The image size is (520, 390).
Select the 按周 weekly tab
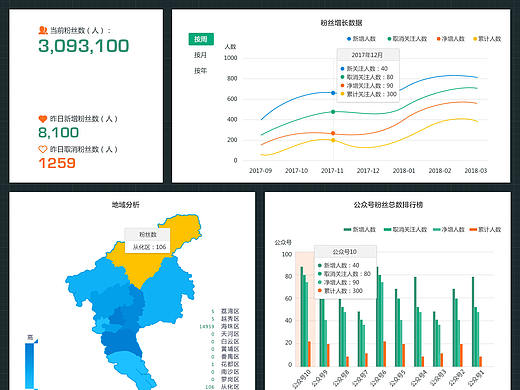[x=201, y=39]
